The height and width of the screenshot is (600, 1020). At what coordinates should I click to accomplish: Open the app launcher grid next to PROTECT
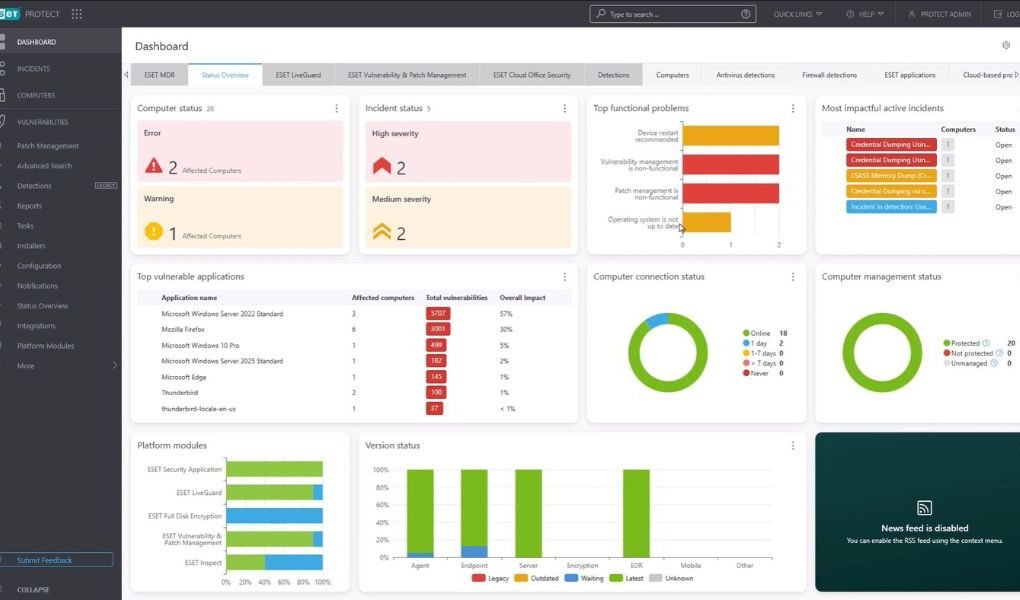(77, 14)
